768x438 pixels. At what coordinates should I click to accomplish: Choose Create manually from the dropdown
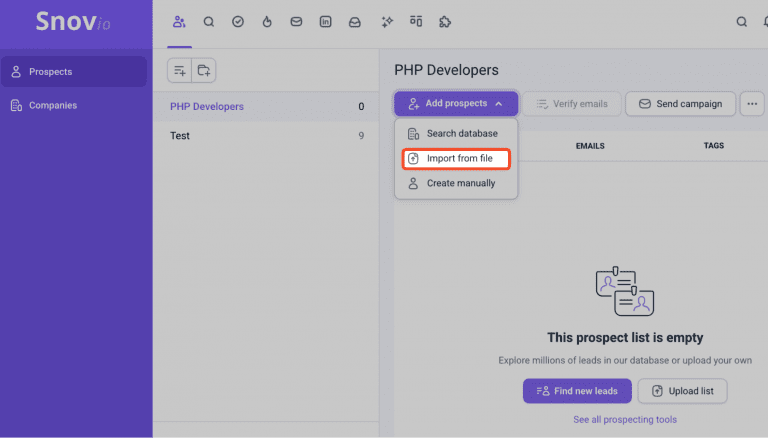456,183
